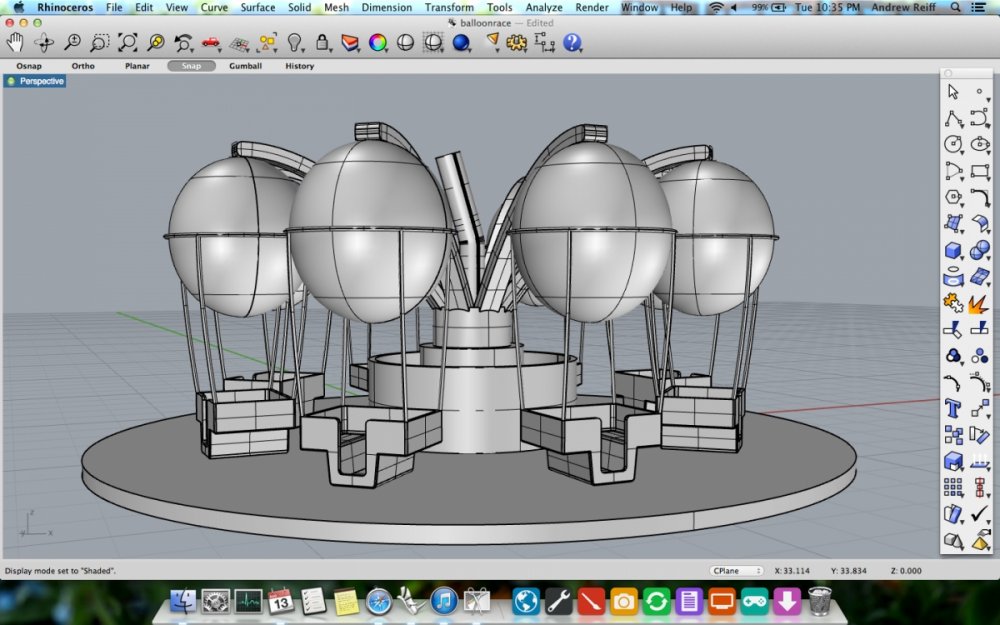
Task: Click the blue Help question mark icon
Action: pos(572,42)
